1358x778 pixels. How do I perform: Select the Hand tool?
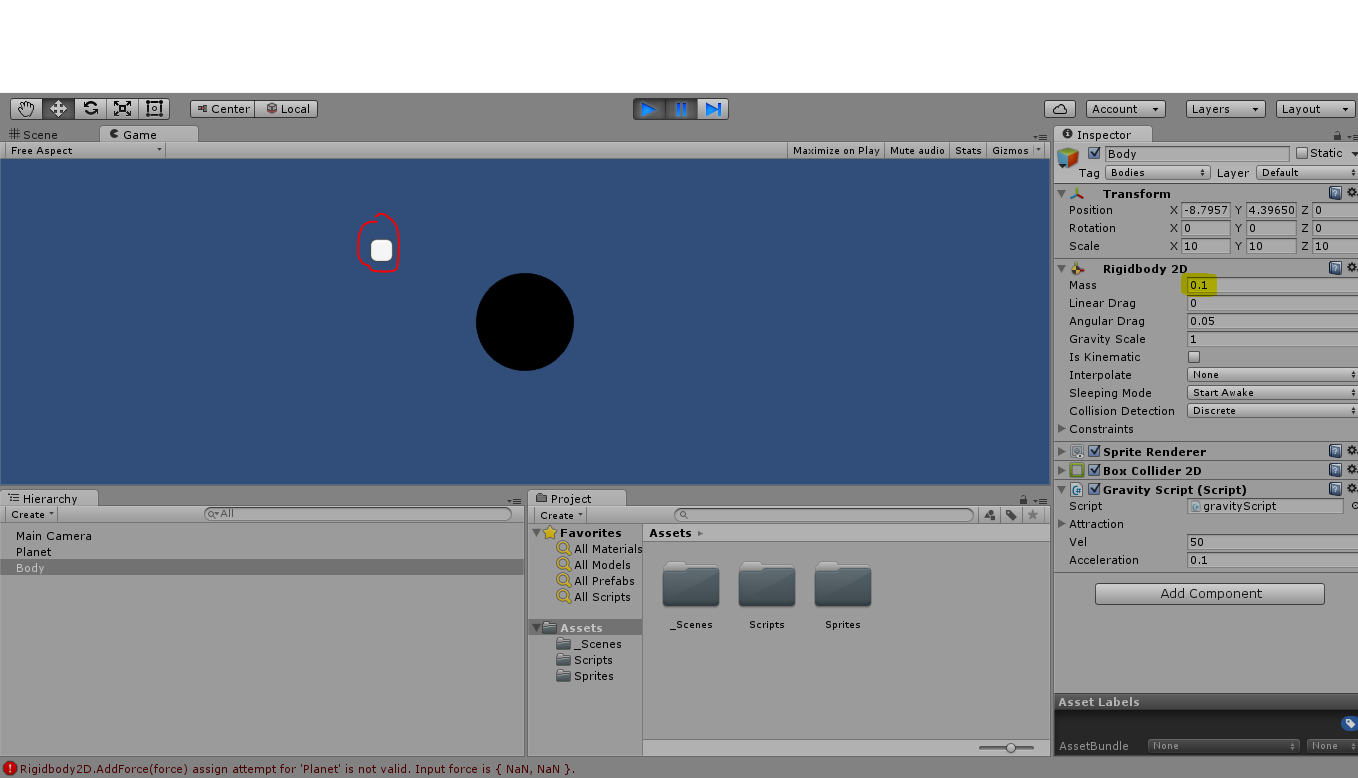click(26, 109)
